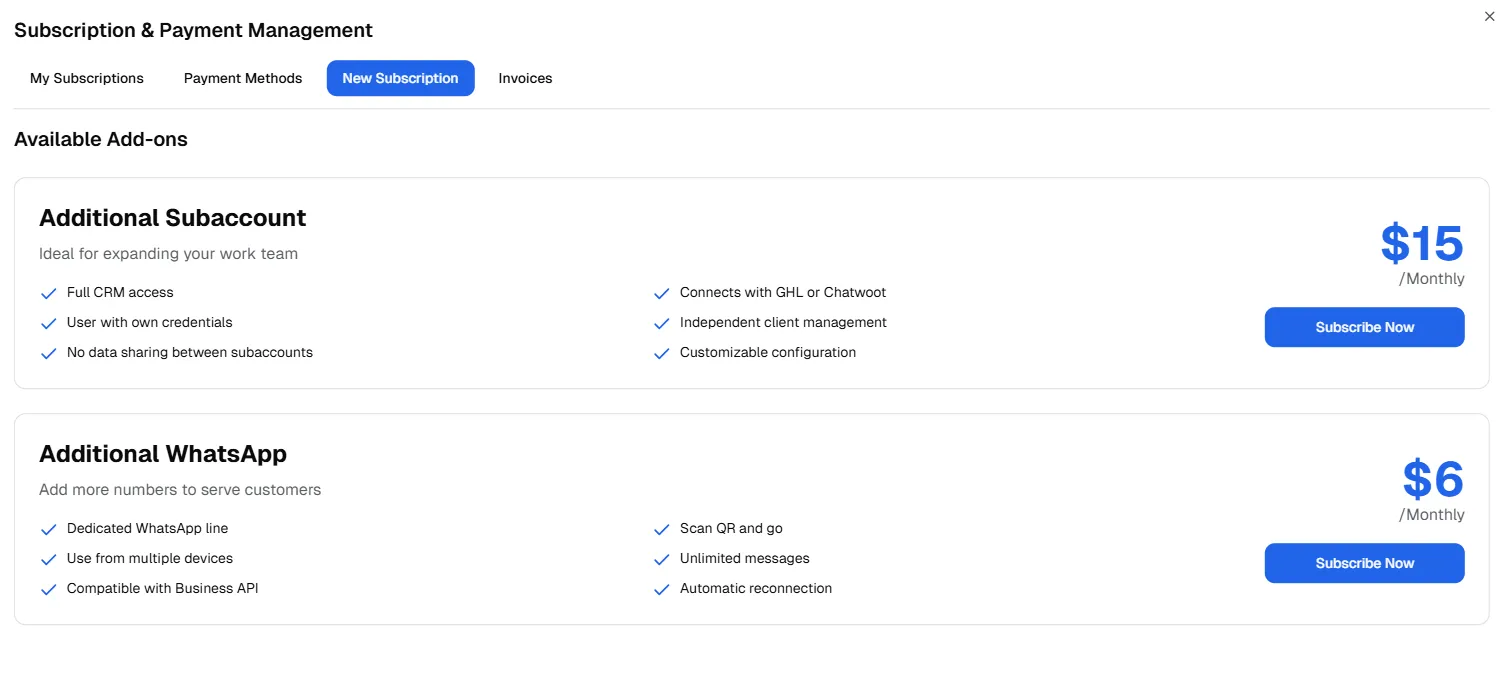The height and width of the screenshot is (674, 1503).
Task: Click checkmark next to Customizable configuration
Action: [x=661, y=353]
